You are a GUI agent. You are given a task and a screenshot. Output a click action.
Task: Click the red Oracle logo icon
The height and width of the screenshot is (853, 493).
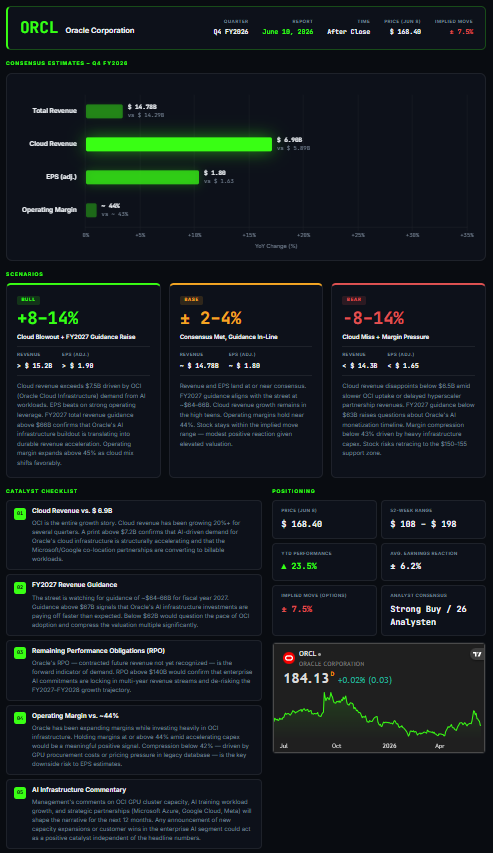pos(289,658)
